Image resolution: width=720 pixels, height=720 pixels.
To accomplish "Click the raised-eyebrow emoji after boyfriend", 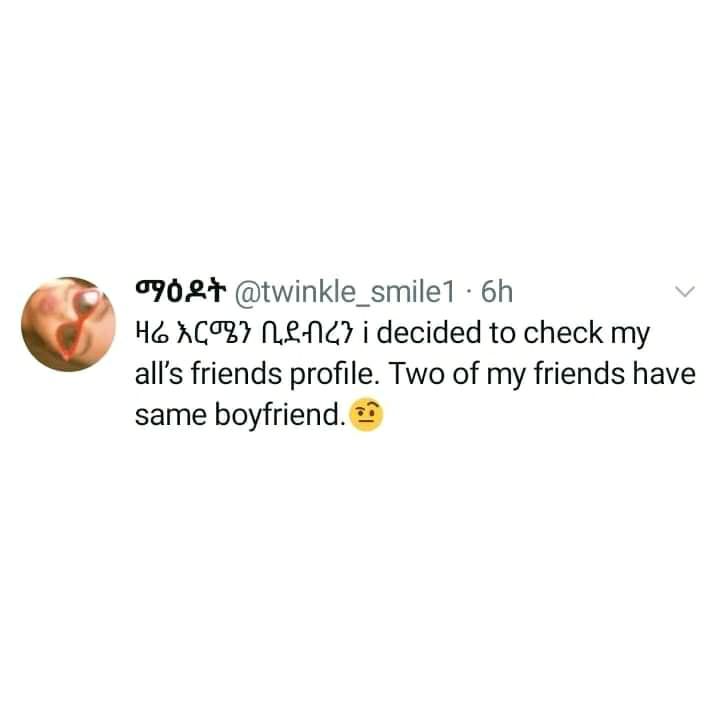I will tap(366, 414).
